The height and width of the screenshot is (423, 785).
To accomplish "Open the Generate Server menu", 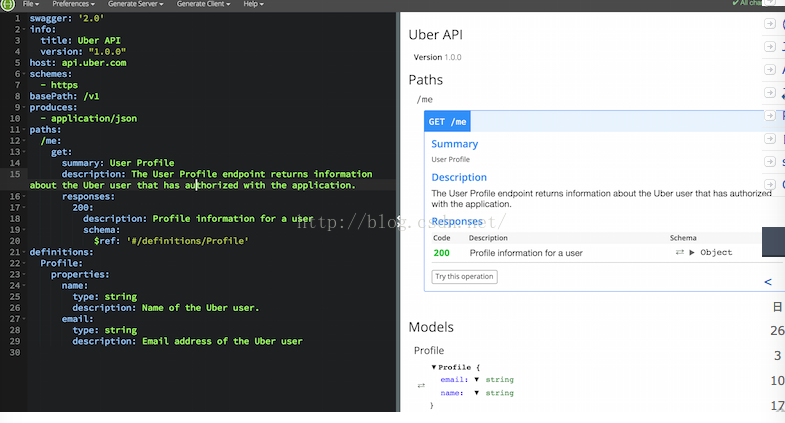I will tap(135, 4).
